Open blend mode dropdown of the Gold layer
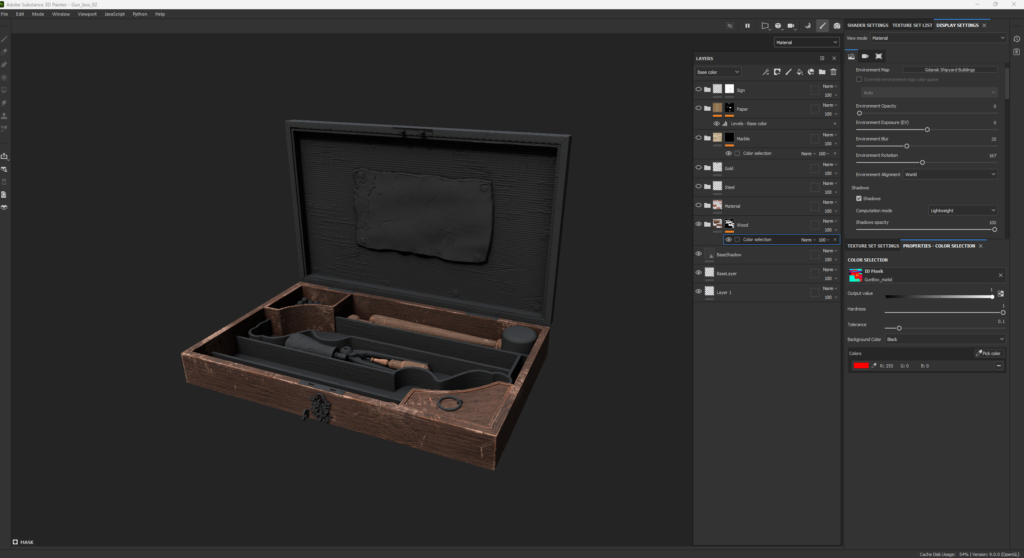This screenshot has height=558, width=1024. 829,165
